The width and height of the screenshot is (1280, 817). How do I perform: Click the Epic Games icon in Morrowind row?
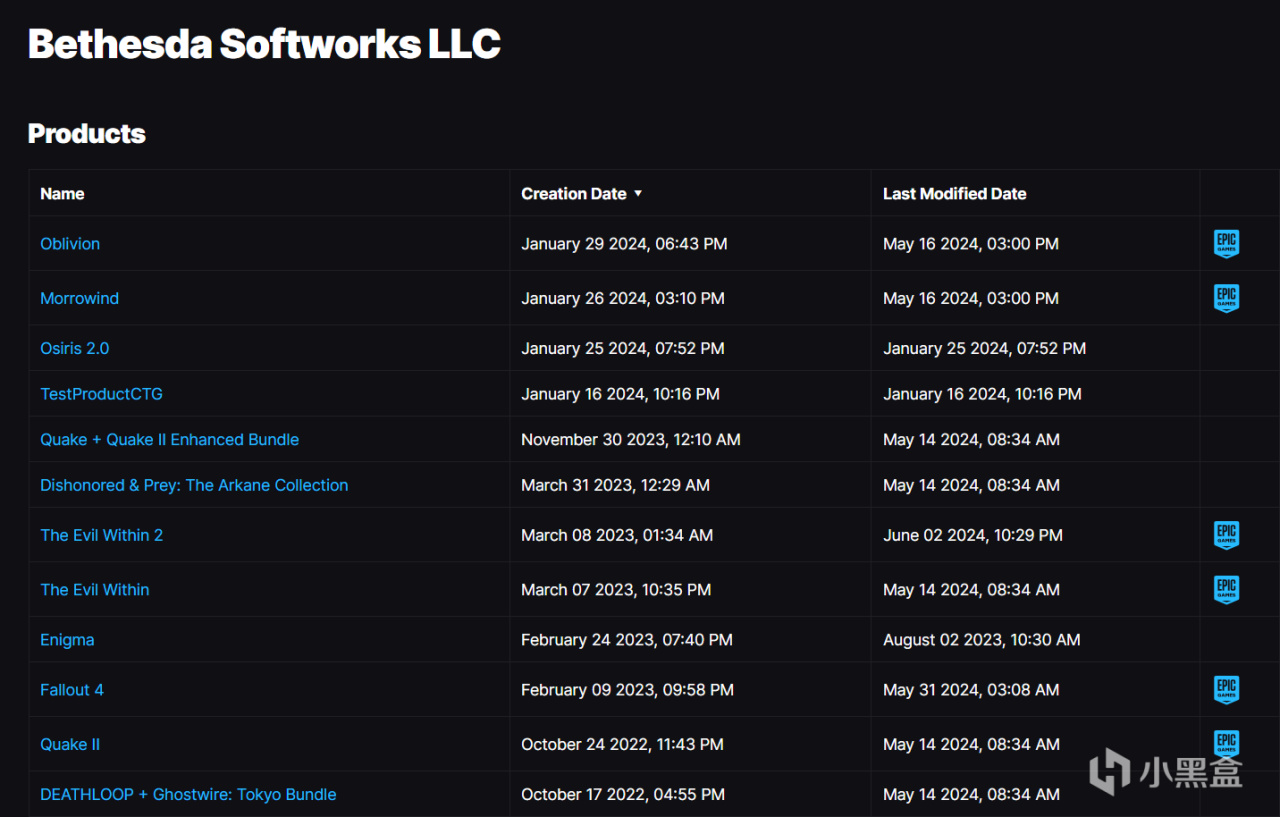click(x=1226, y=298)
